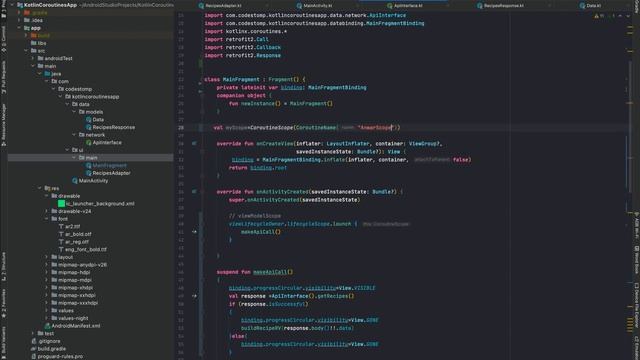Image resolution: width=640 pixels, height=360 pixels.
Task: Select the libs folder
Action: [38, 43]
